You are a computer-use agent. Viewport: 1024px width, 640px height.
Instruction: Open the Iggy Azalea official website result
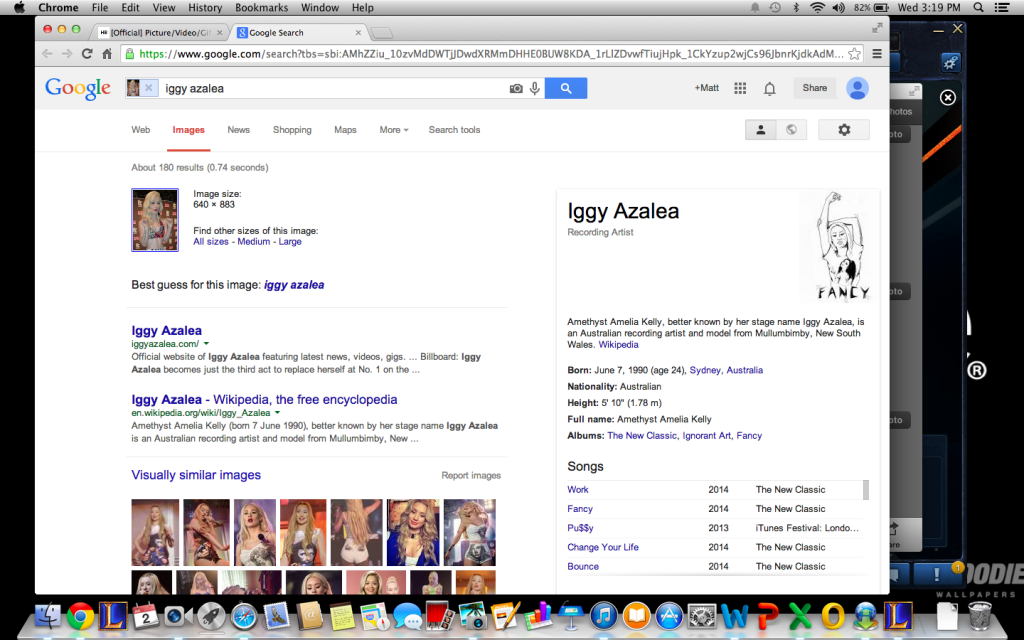[167, 330]
